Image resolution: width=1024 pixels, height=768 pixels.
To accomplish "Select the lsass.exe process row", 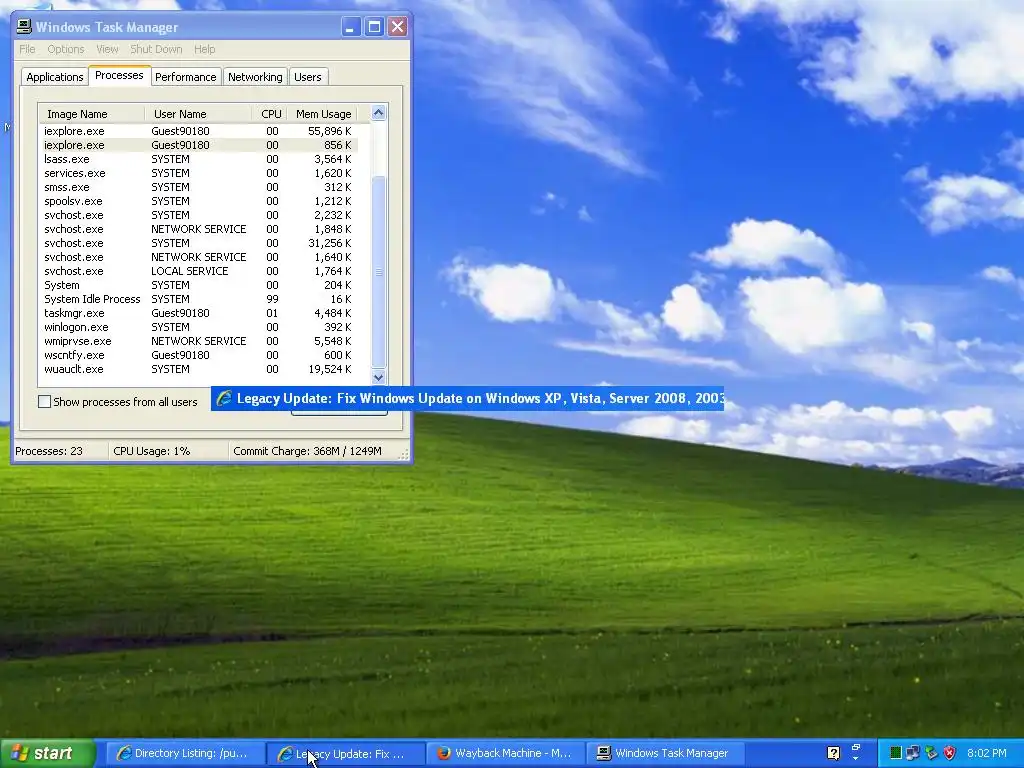I will 198,159.
